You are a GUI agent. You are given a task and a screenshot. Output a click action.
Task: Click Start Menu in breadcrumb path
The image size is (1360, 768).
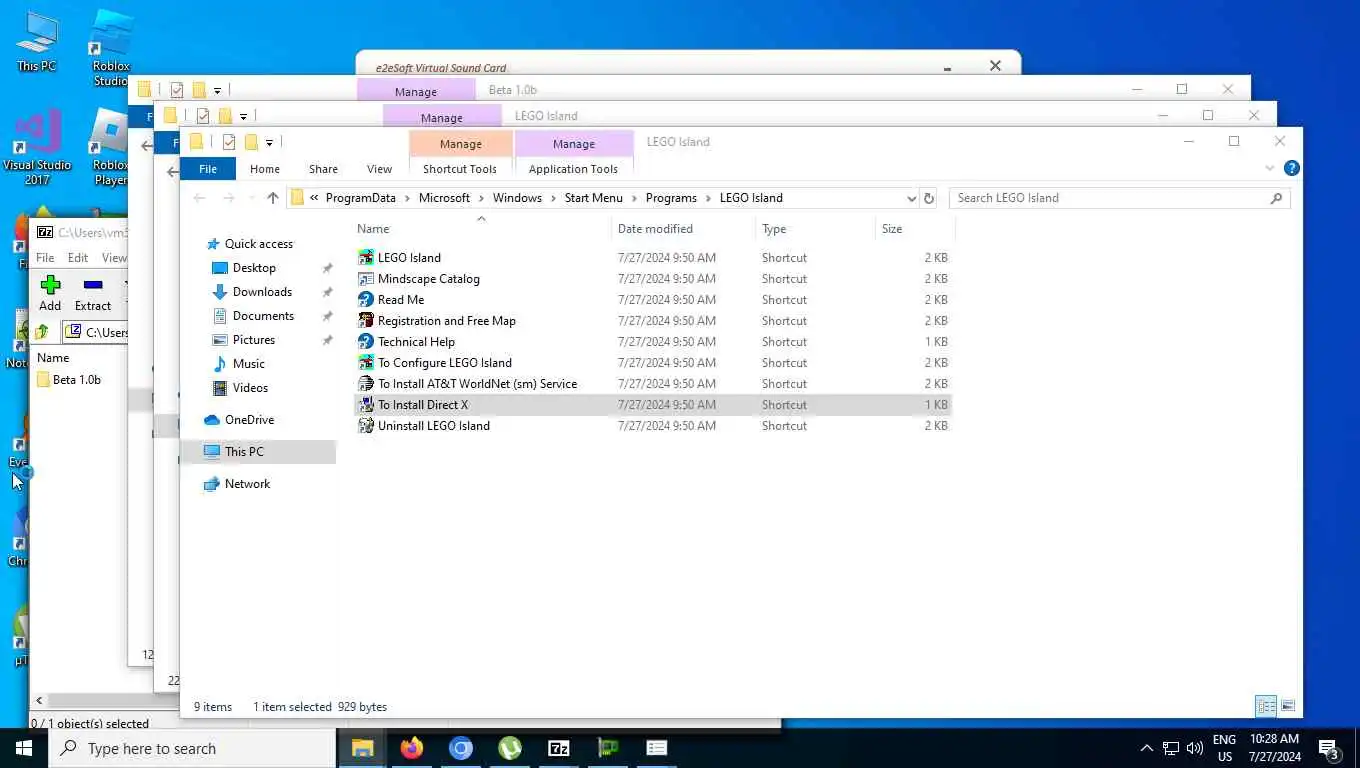coord(593,198)
